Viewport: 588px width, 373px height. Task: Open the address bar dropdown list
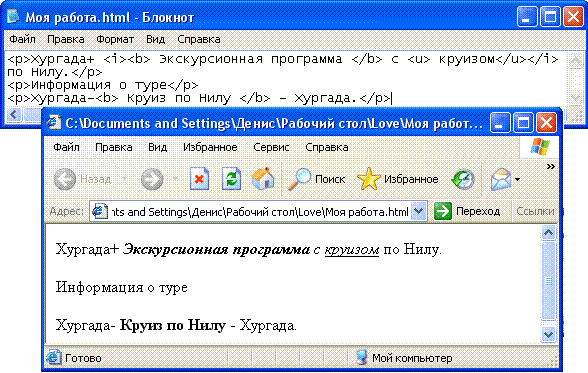(x=418, y=212)
